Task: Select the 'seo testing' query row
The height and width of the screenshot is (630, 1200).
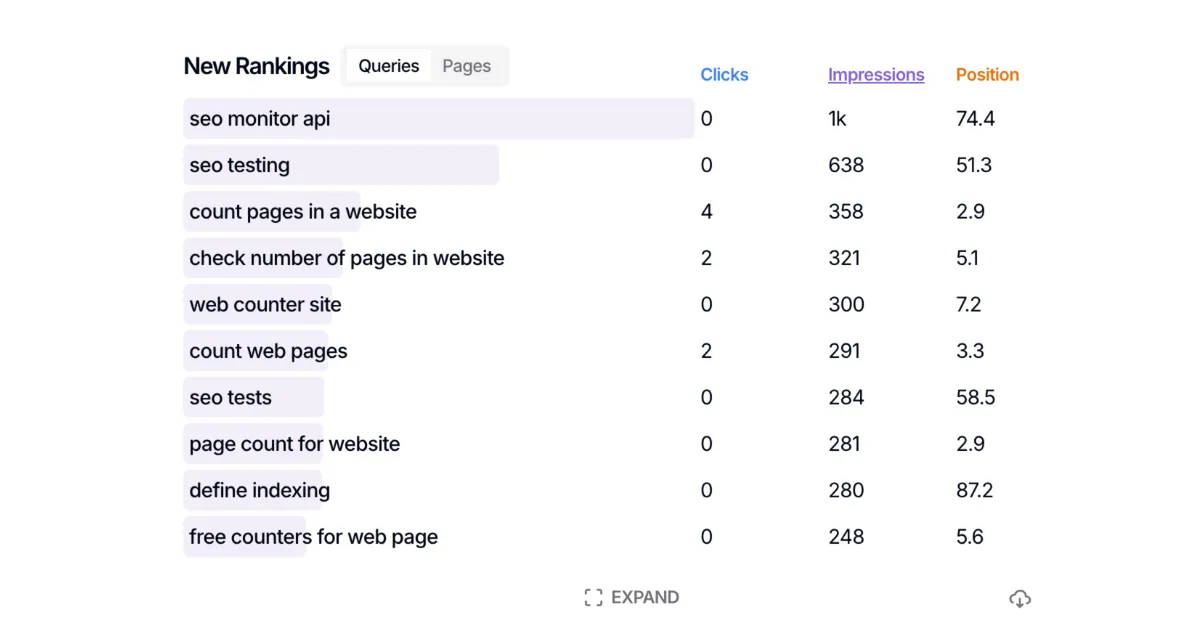Action: point(240,165)
